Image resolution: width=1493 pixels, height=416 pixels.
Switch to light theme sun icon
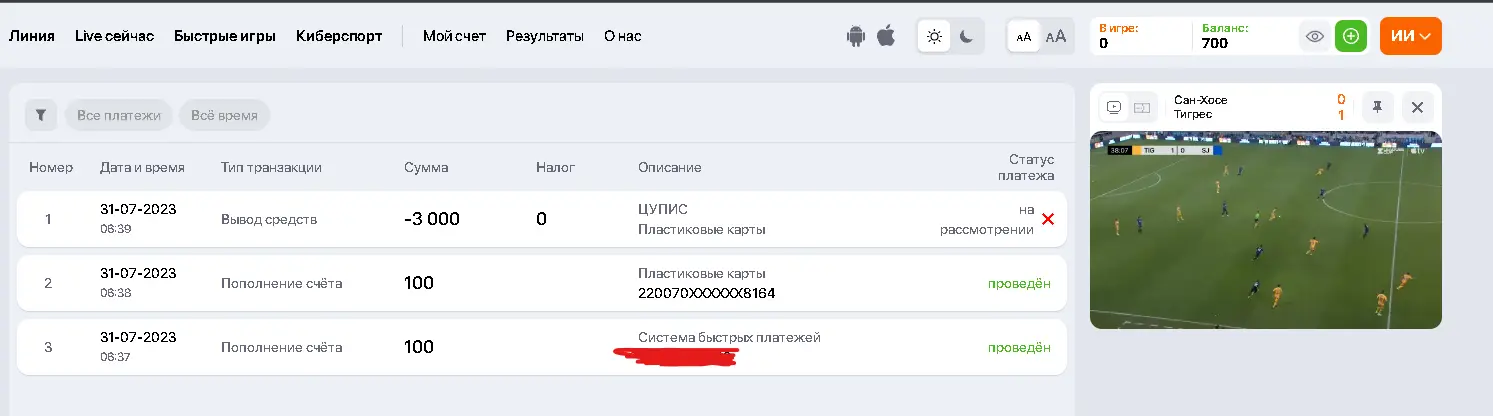point(934,36)
